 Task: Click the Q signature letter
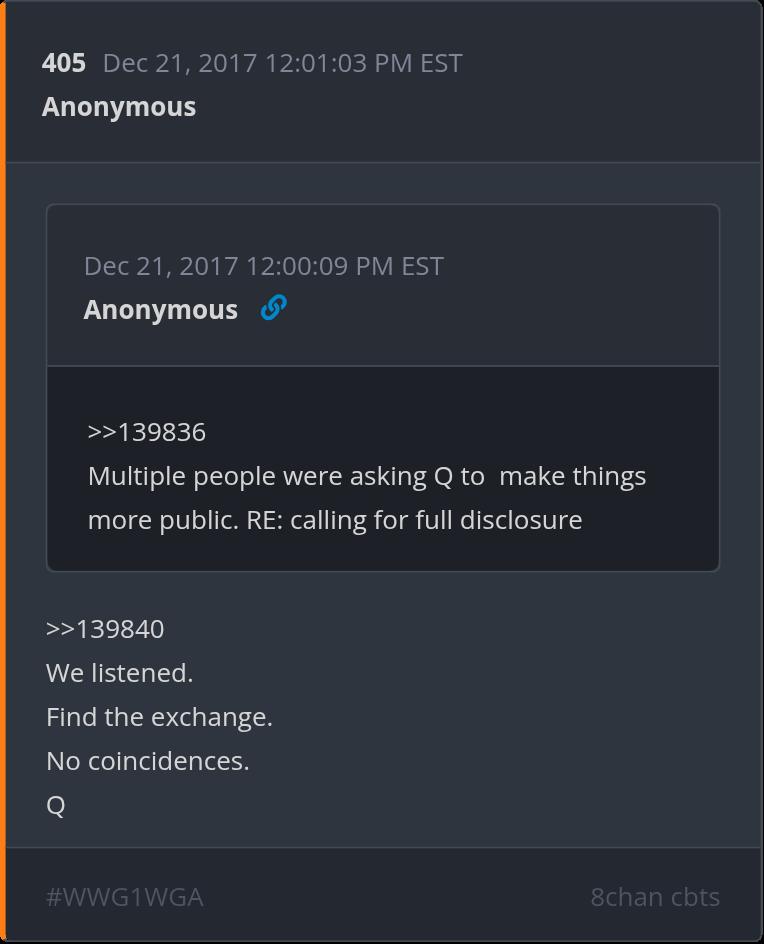pos(56,805)
